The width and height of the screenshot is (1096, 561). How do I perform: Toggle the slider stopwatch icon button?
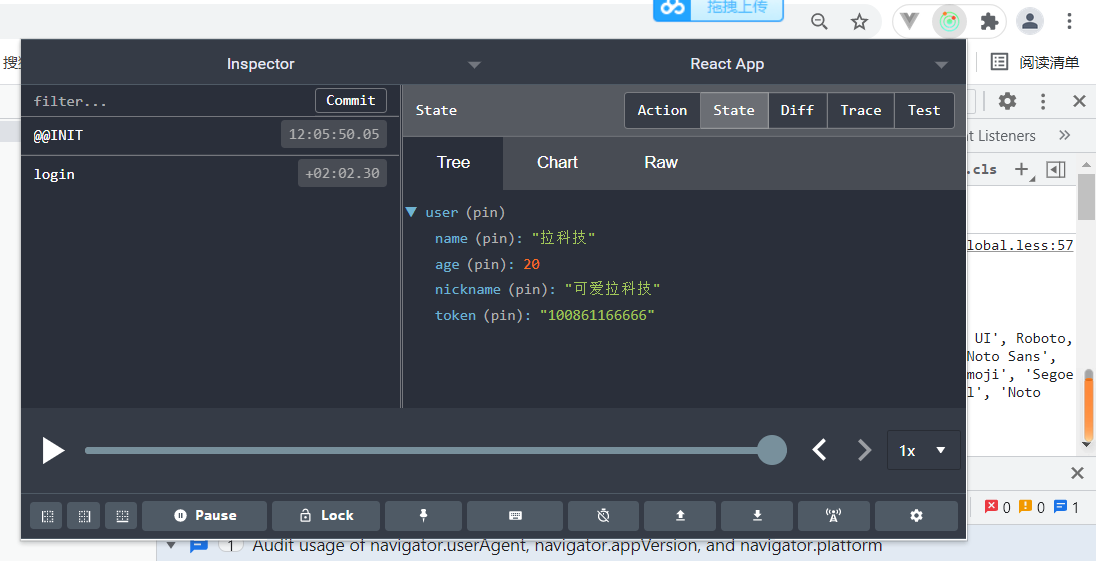[603, 516]
